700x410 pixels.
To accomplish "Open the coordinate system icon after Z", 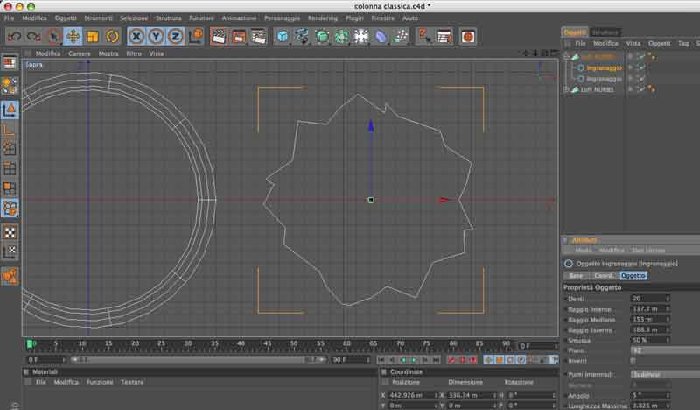I will (x=196, y=37).
